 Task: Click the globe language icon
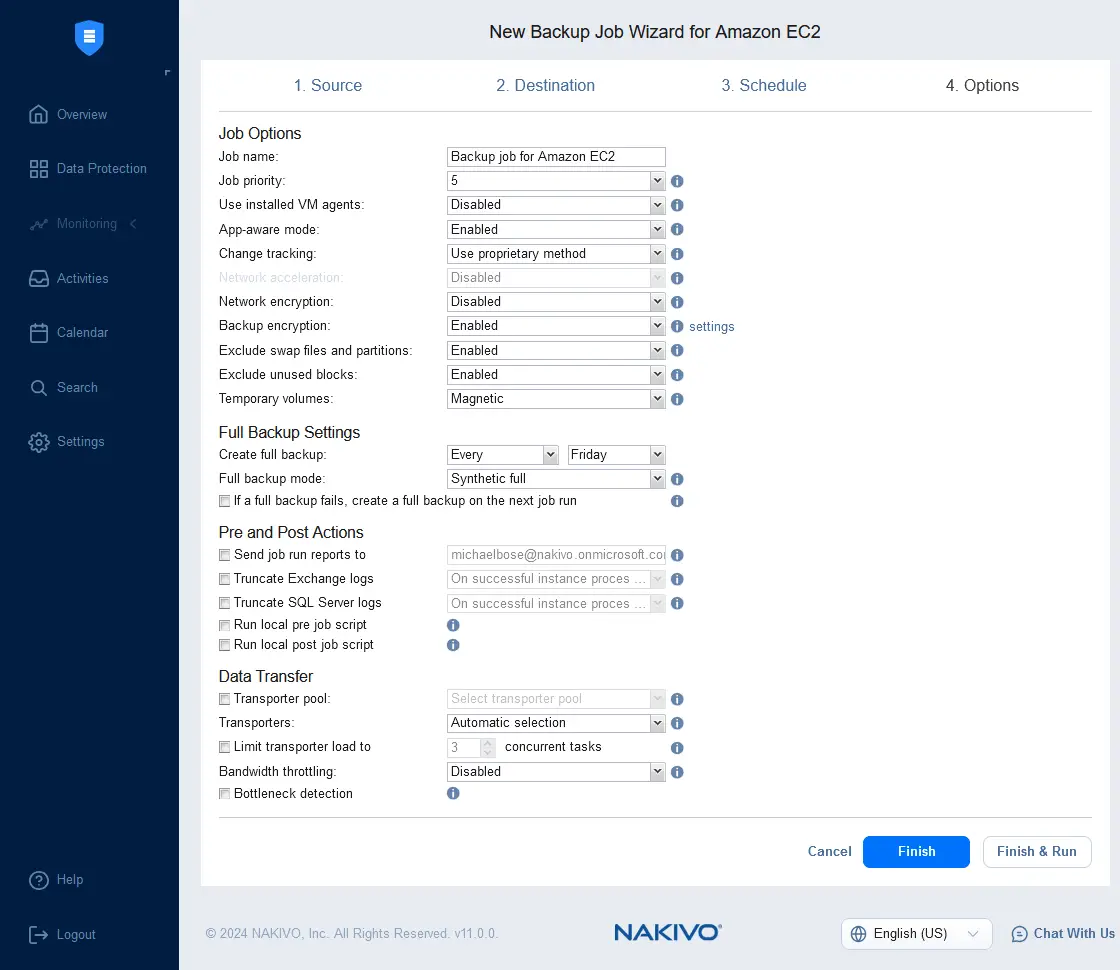(859, 934)
